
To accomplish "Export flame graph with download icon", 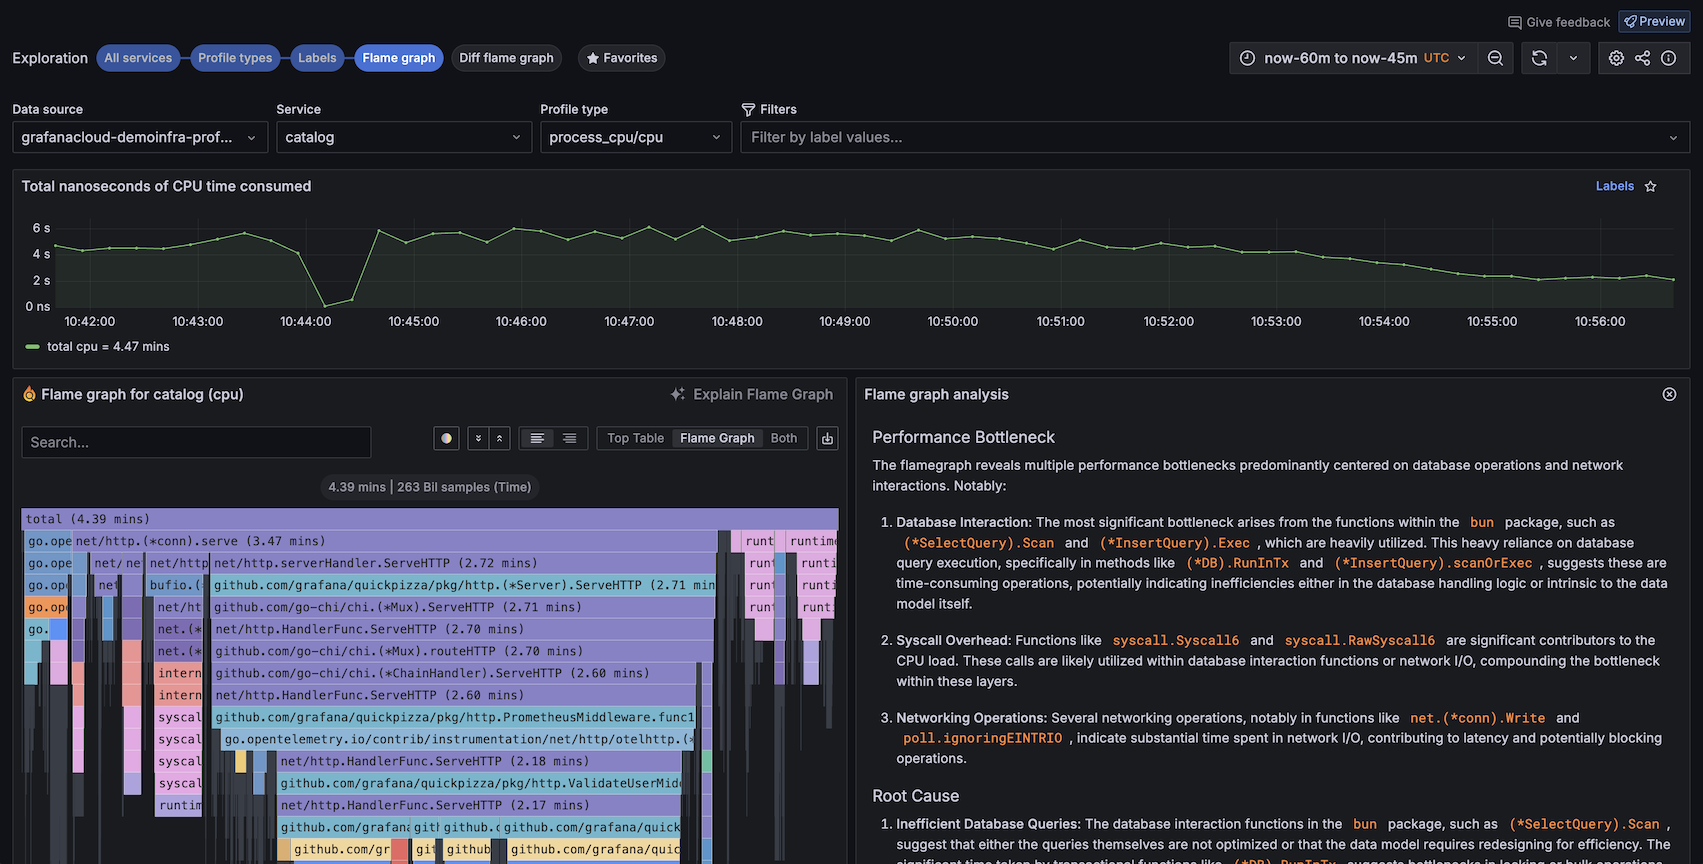I will click(x=827, y=438).
